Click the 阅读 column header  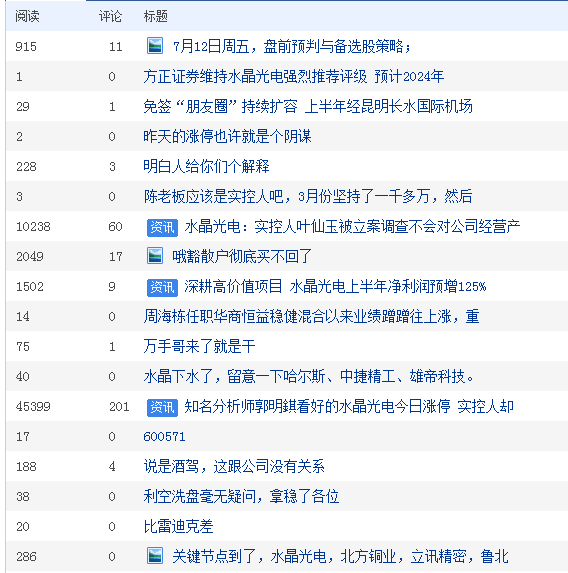[27, 16]
